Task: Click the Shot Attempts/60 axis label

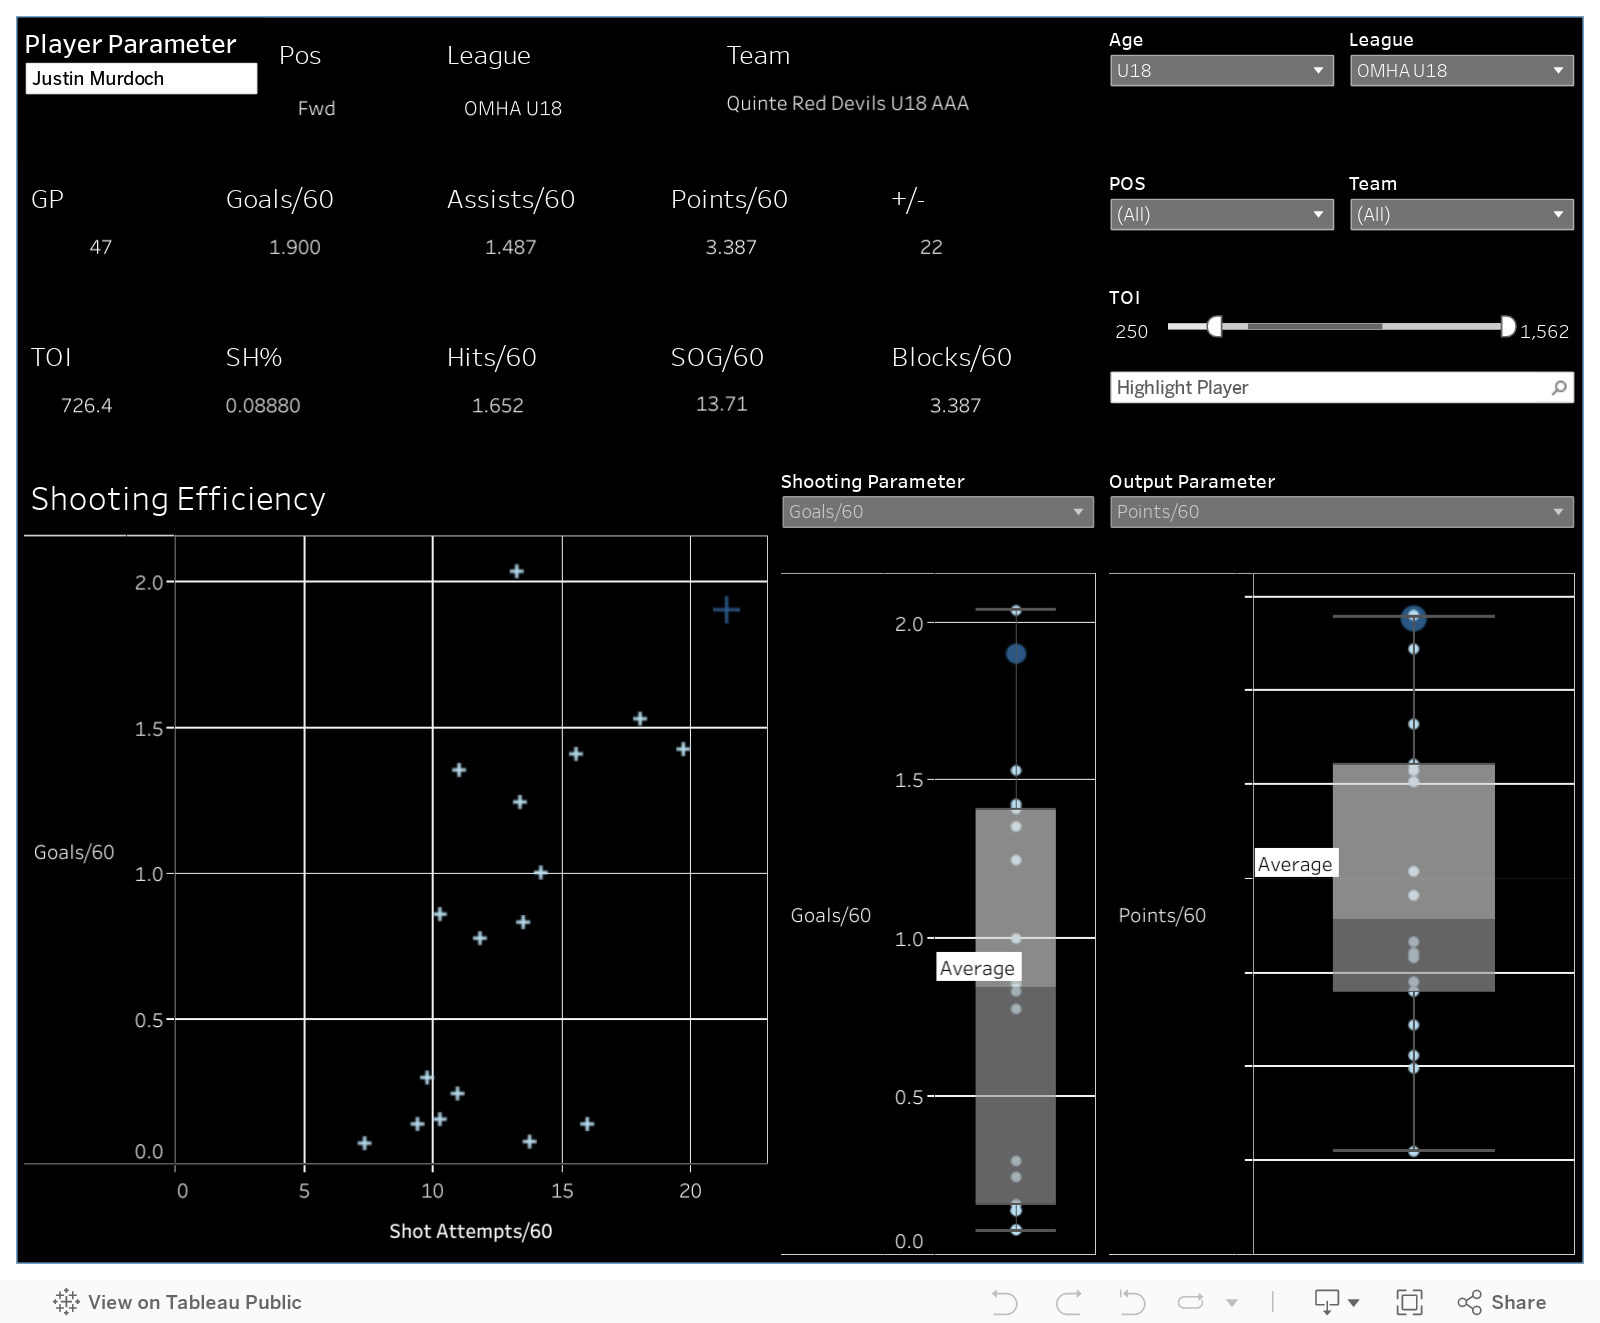Action: pos(471,1231)
